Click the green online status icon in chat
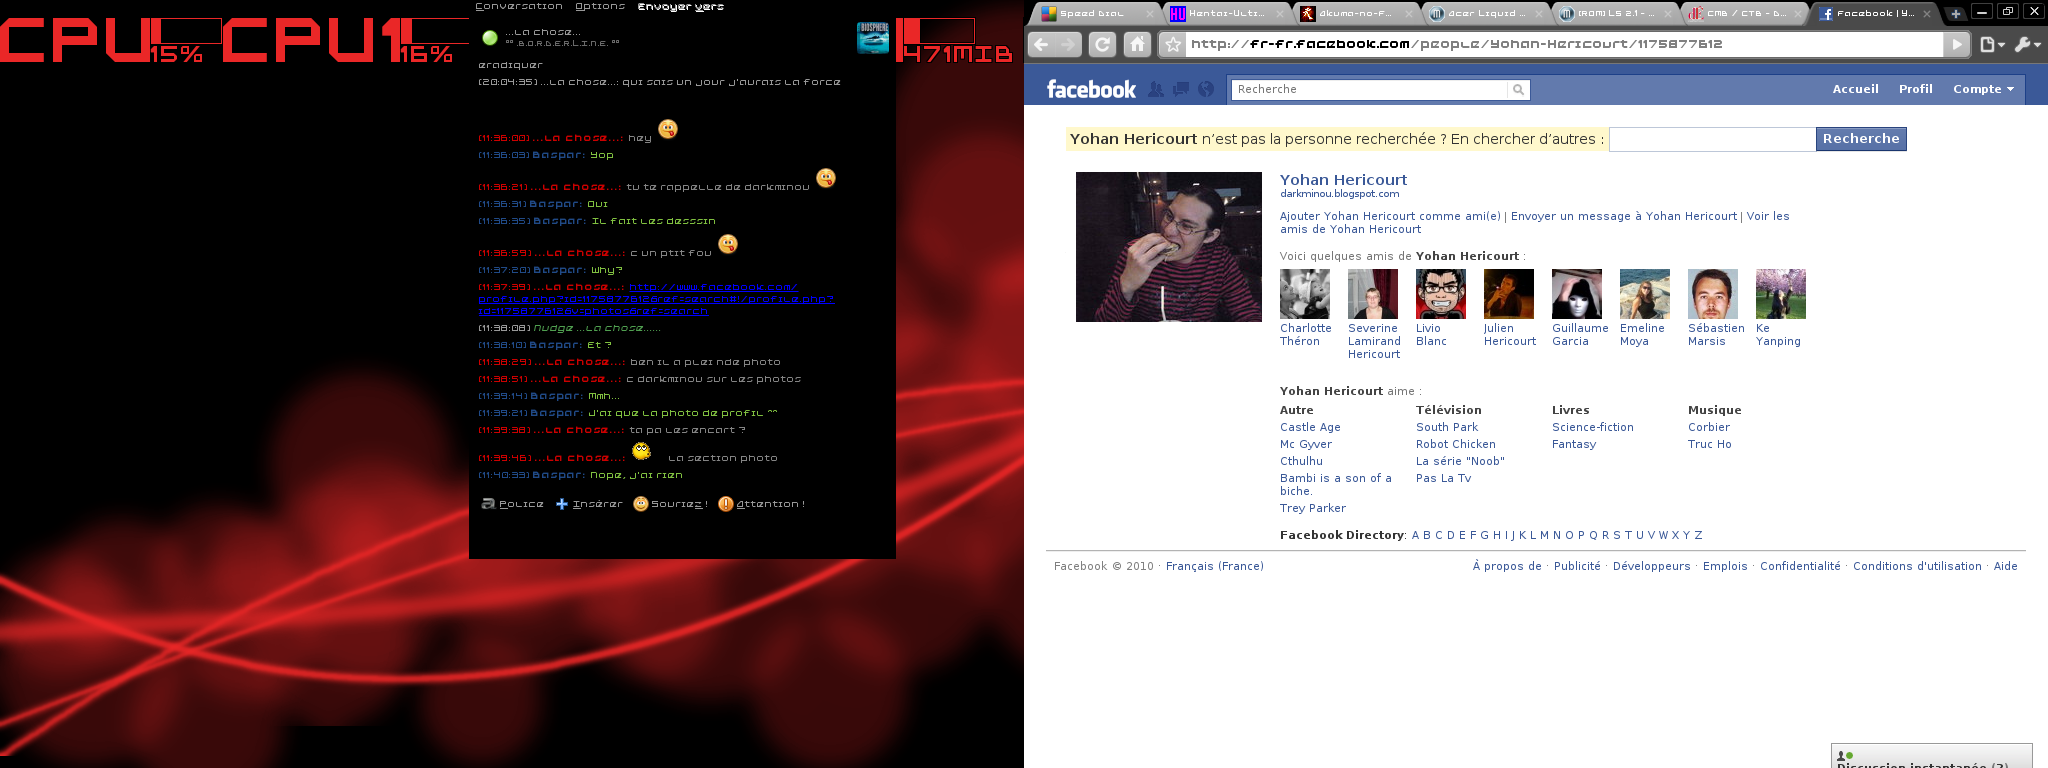2048x768 pixels. click(490, 38)
